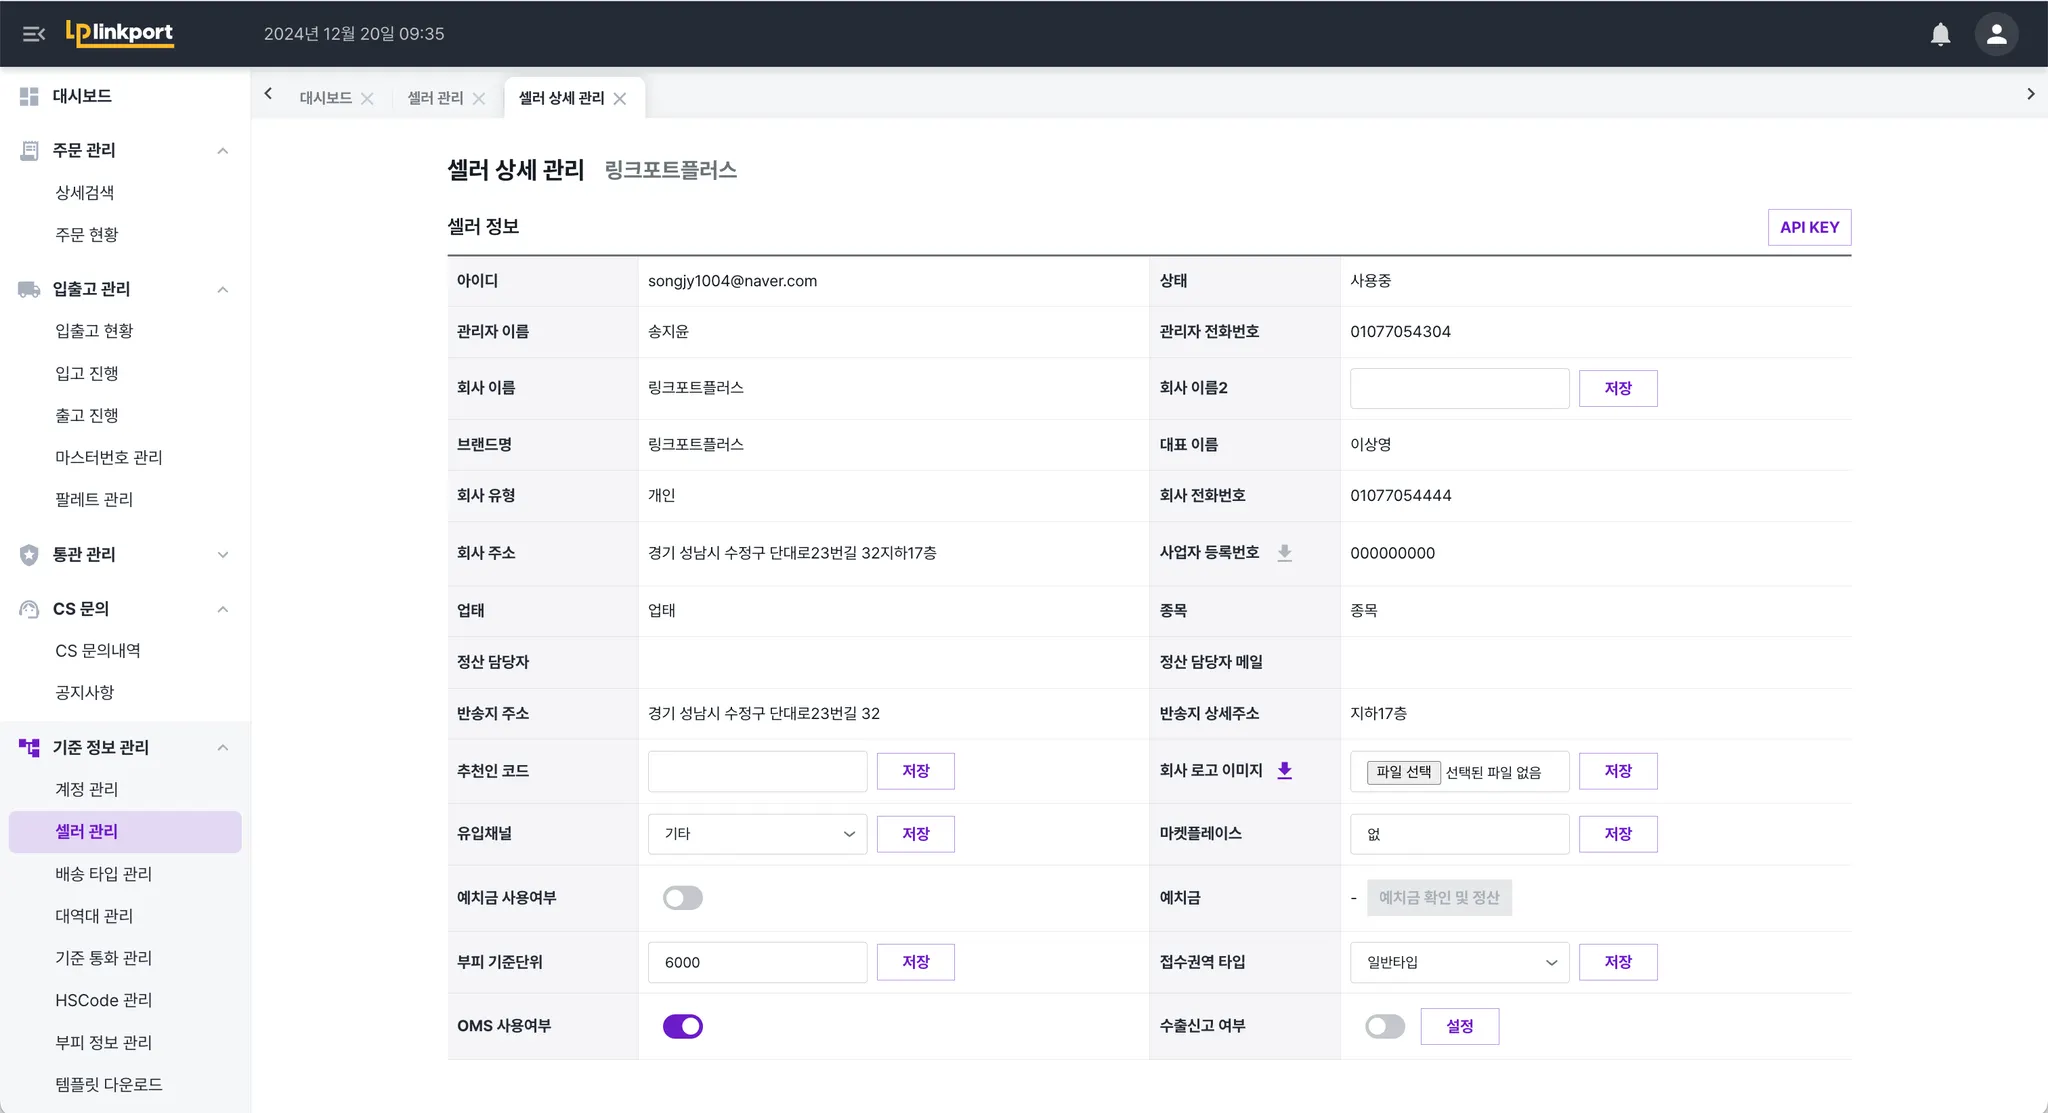
Task: Close the 셀러 상세 관리 tab
Action: pyautogui.click(x=620, y=98)
